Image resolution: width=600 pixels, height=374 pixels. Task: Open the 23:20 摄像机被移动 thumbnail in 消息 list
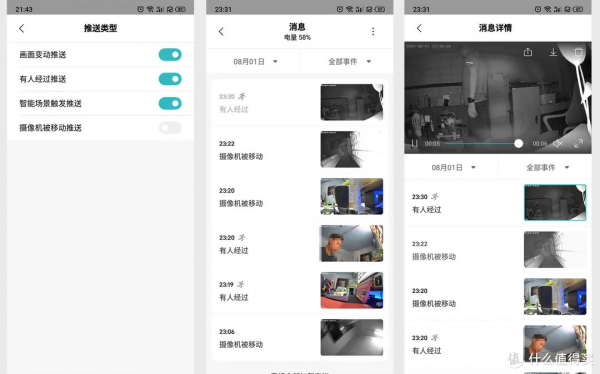(x=352, y=196)
